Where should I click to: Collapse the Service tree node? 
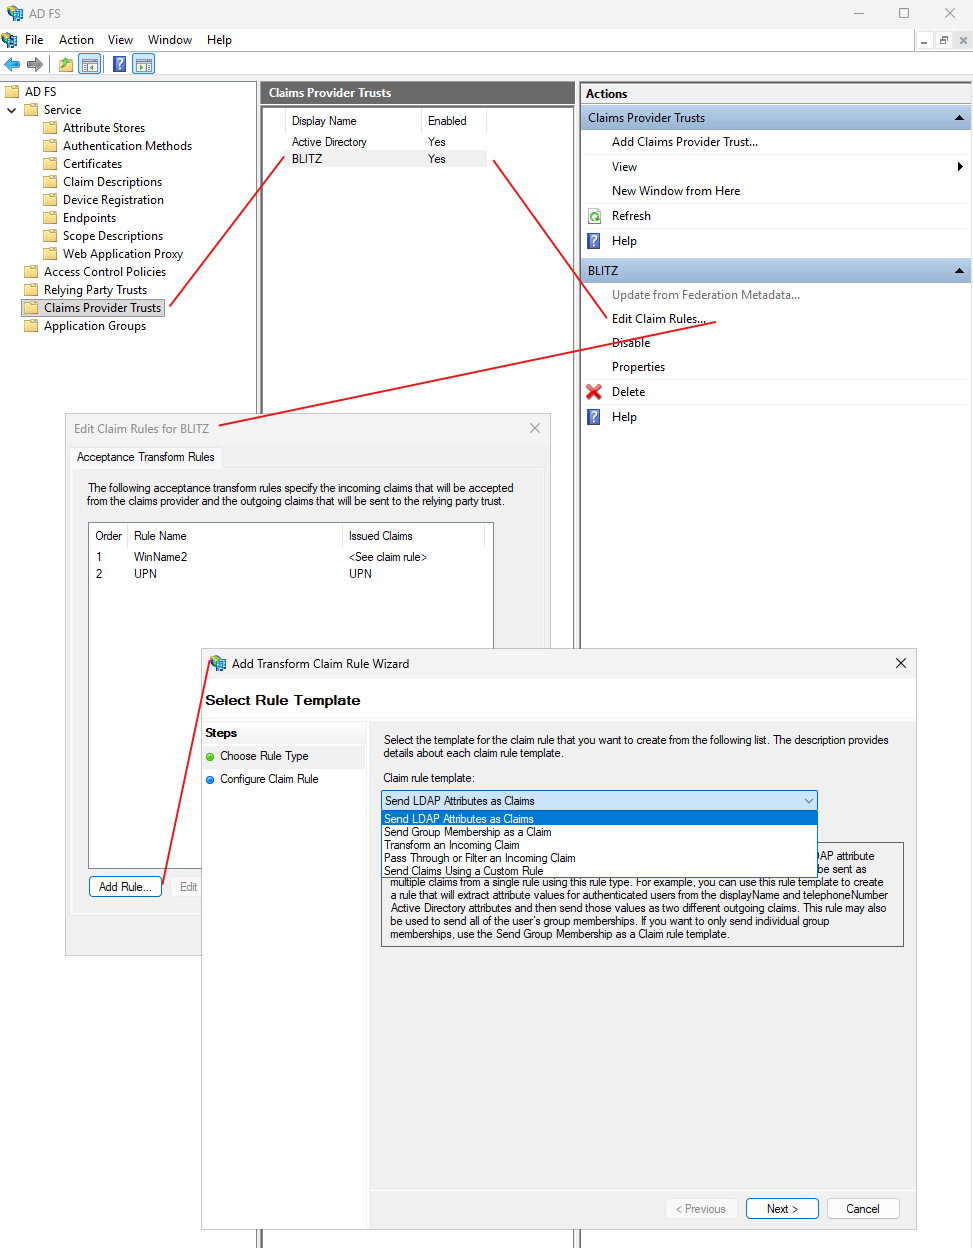click(11, 110)
